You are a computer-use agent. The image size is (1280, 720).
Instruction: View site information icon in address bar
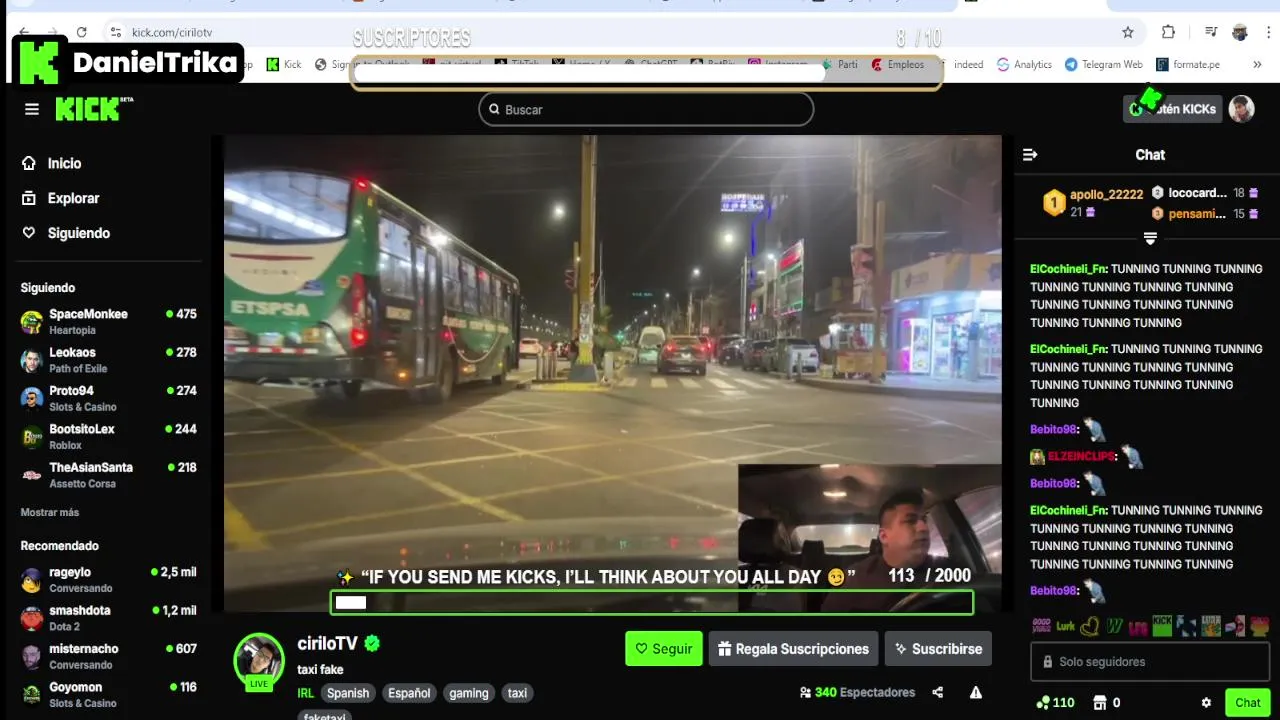tap(116, 32)
